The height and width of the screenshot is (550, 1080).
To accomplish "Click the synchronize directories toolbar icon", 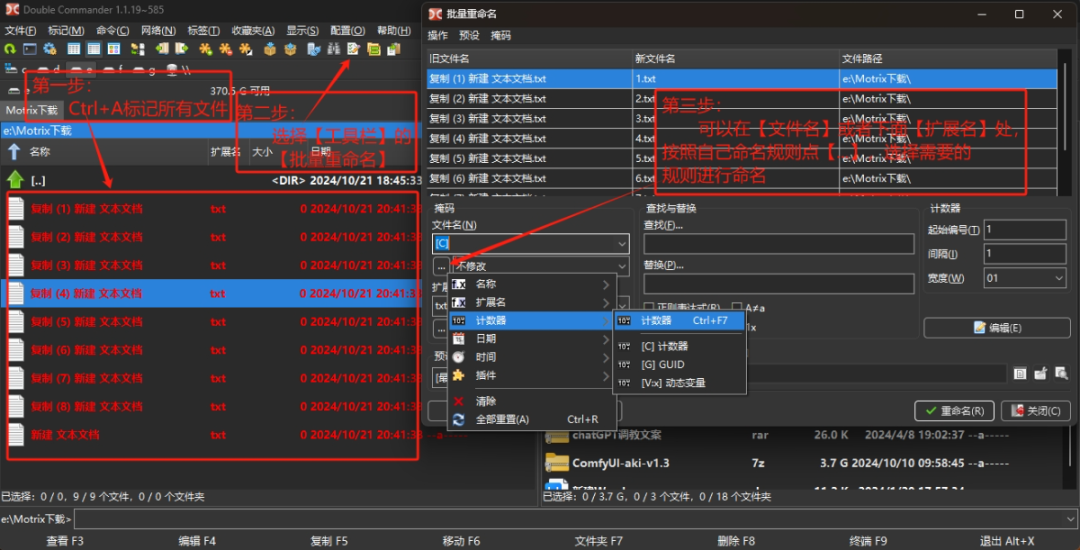I will point(138,49).
